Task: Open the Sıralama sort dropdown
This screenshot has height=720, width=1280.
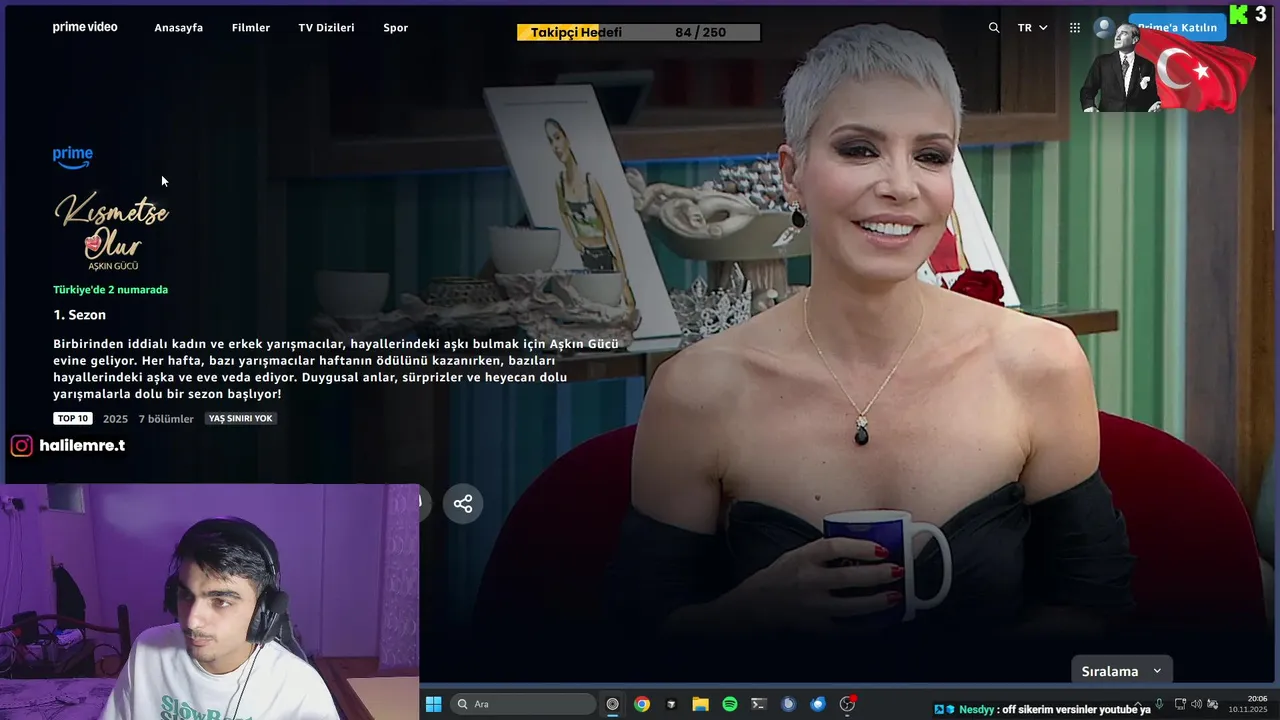Action: coord(1121,671)
